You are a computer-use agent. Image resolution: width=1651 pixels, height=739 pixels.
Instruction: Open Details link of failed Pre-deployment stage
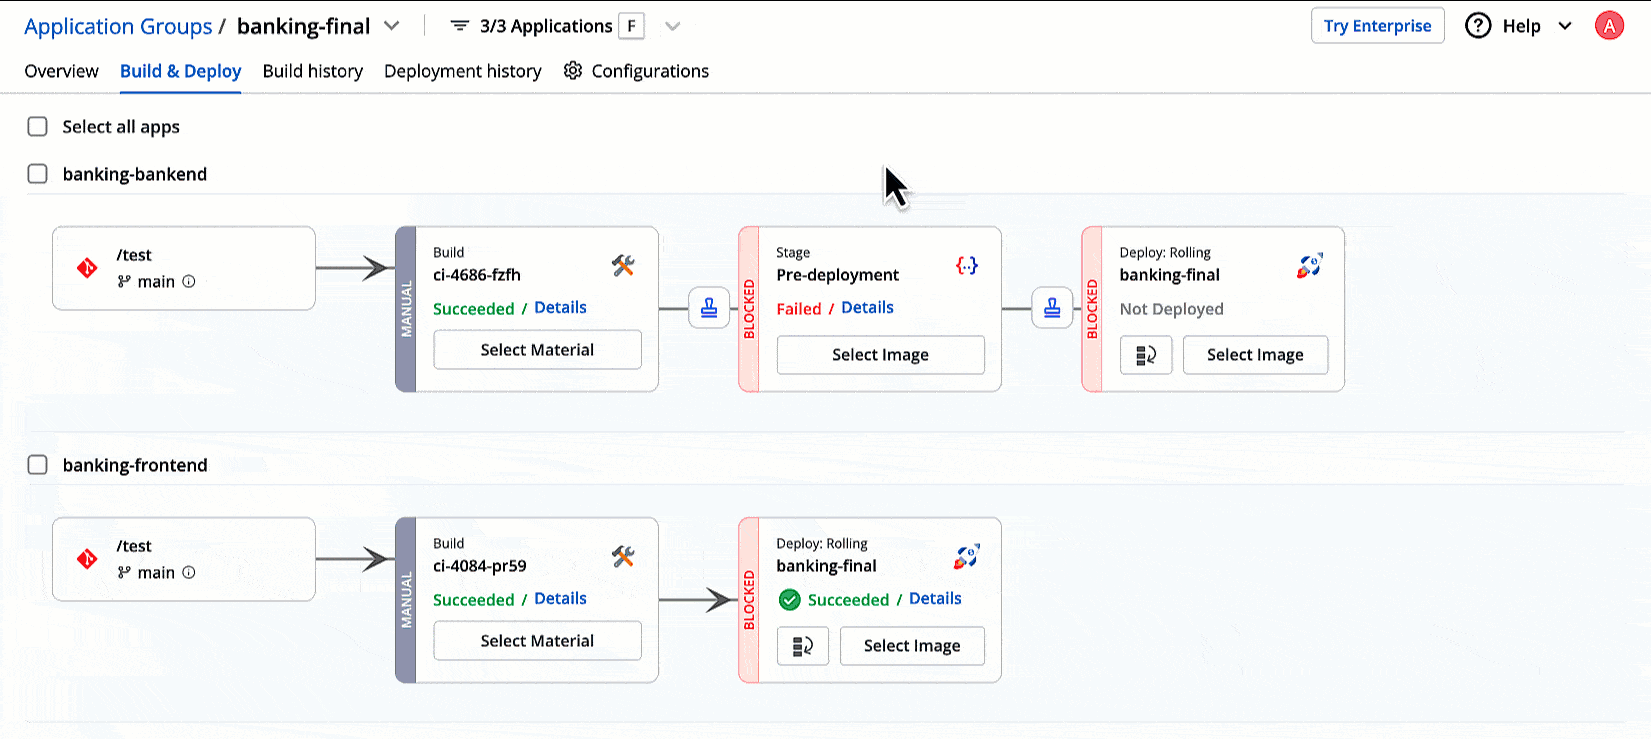coord(867,308)
